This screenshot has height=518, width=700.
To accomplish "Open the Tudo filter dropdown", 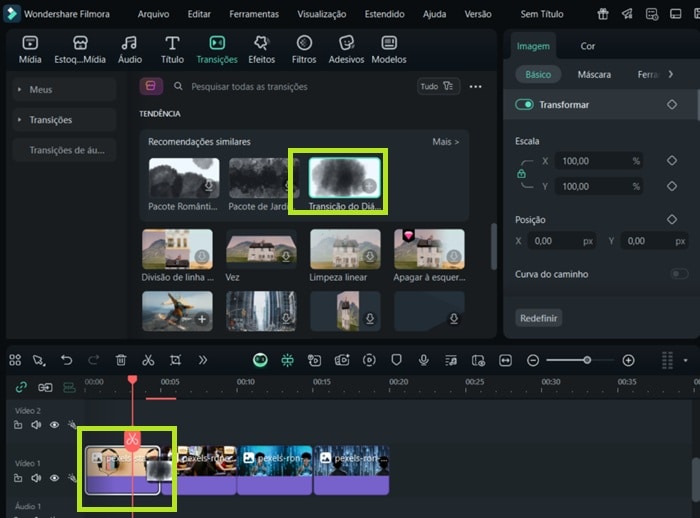I will point(438,86).
